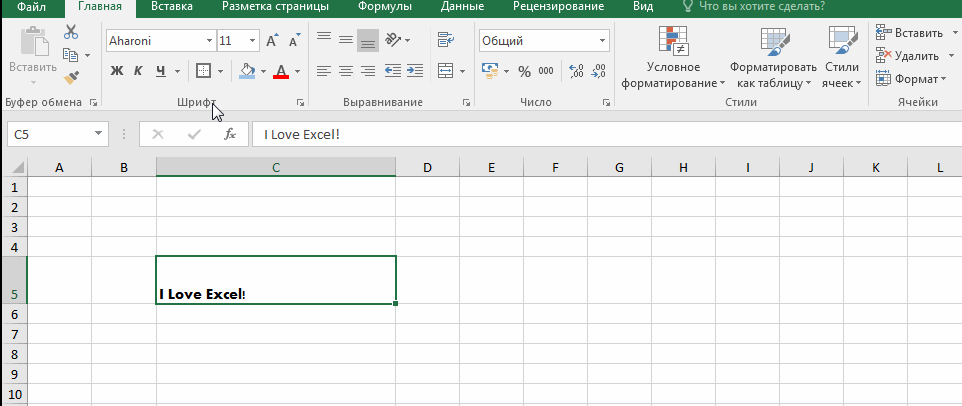The width and height of the screenshot is (962, 406).
Task: Click Insert Function fx icon
Action: pyautogui.click(x=230, y=134)
